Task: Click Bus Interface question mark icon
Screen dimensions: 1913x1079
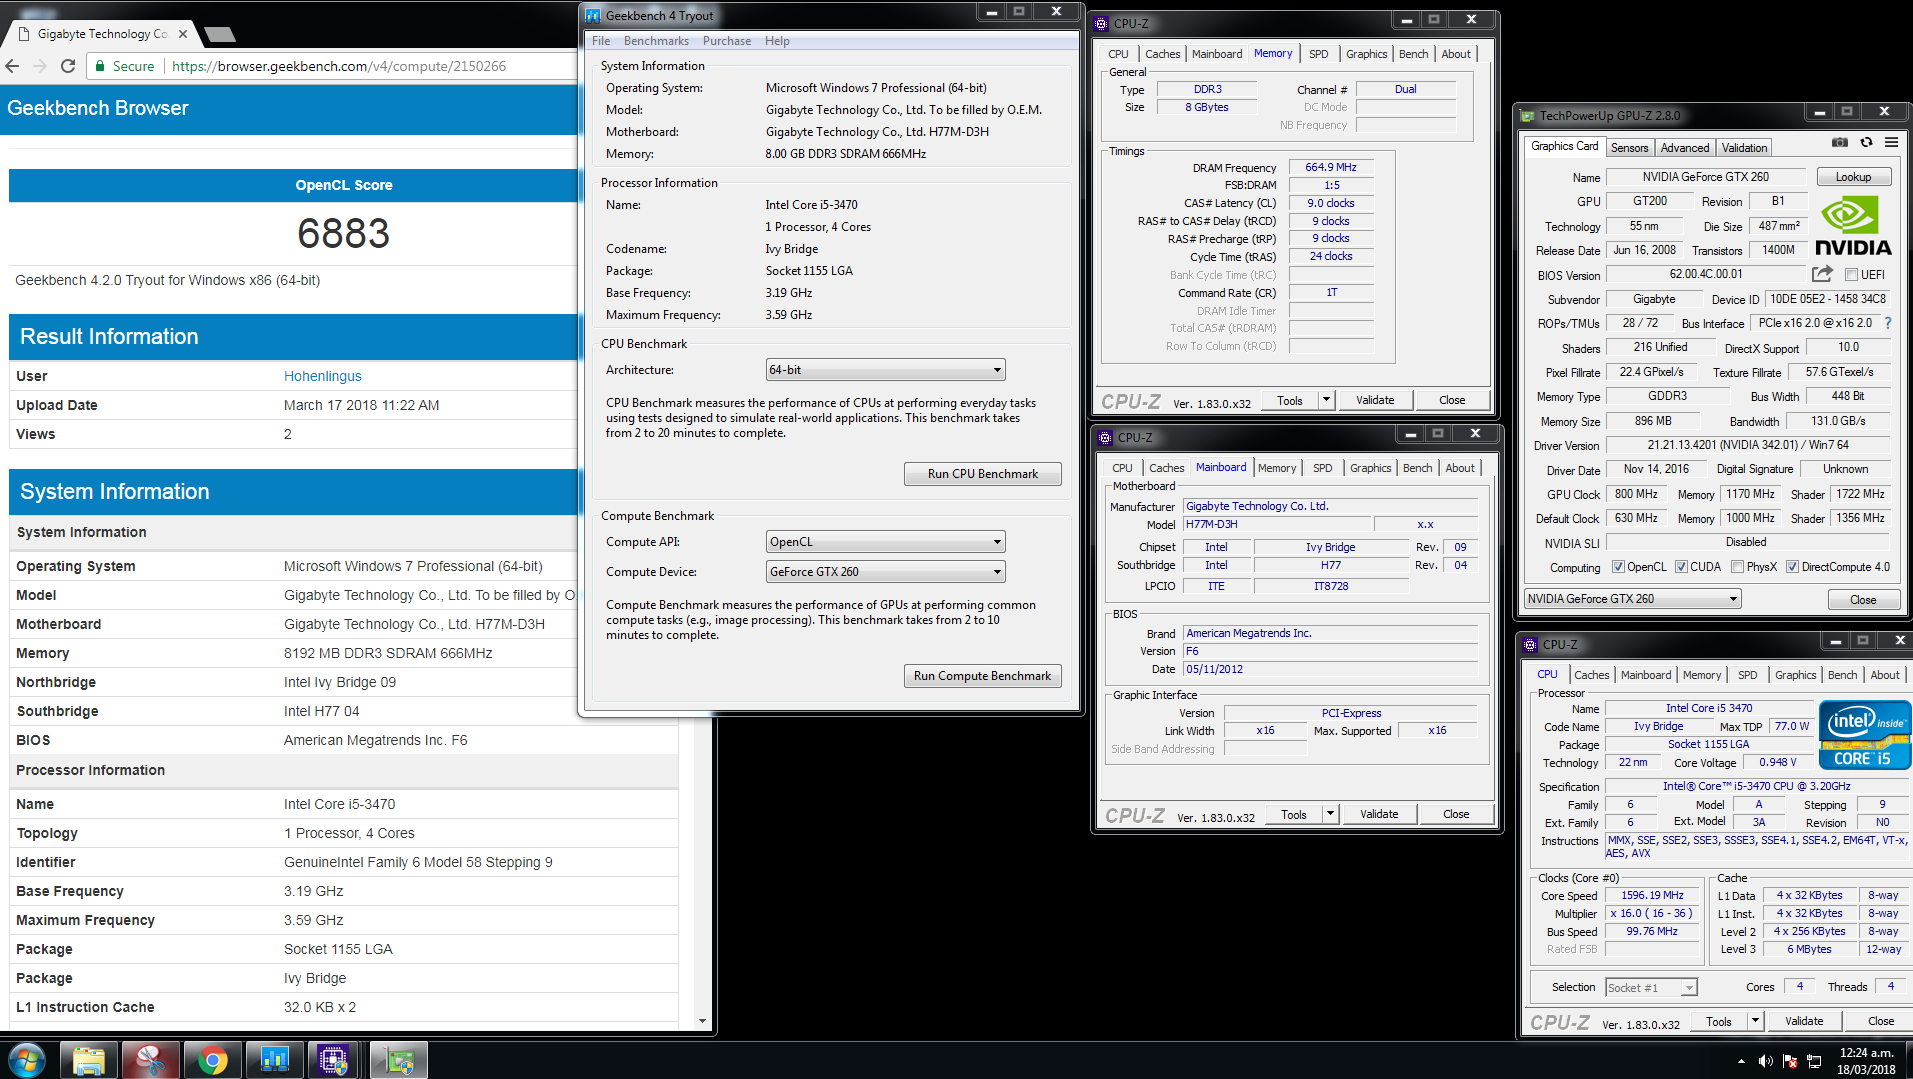Action: click(x=1888, y=323)
